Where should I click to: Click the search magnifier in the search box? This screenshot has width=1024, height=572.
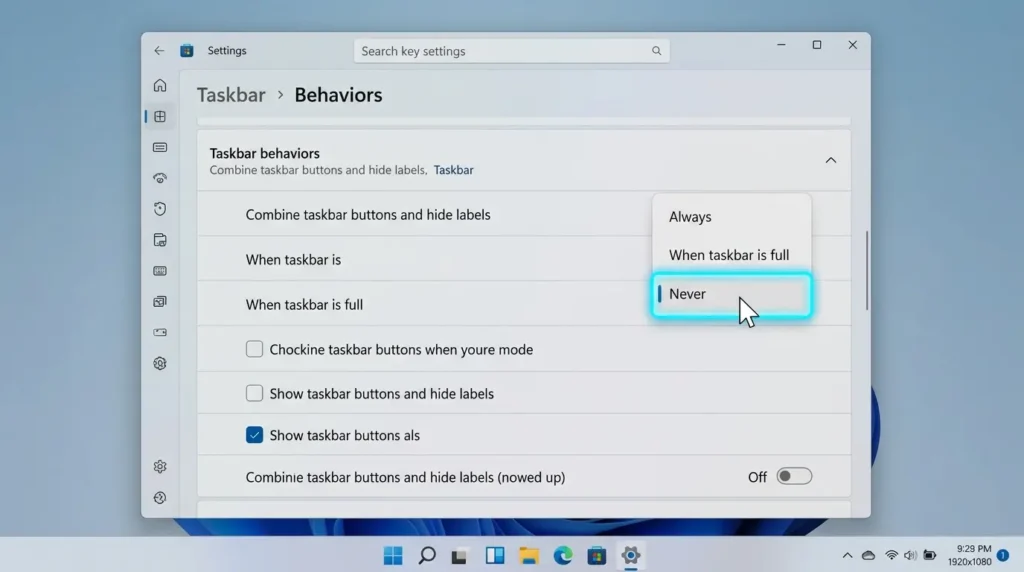(656, 51)
